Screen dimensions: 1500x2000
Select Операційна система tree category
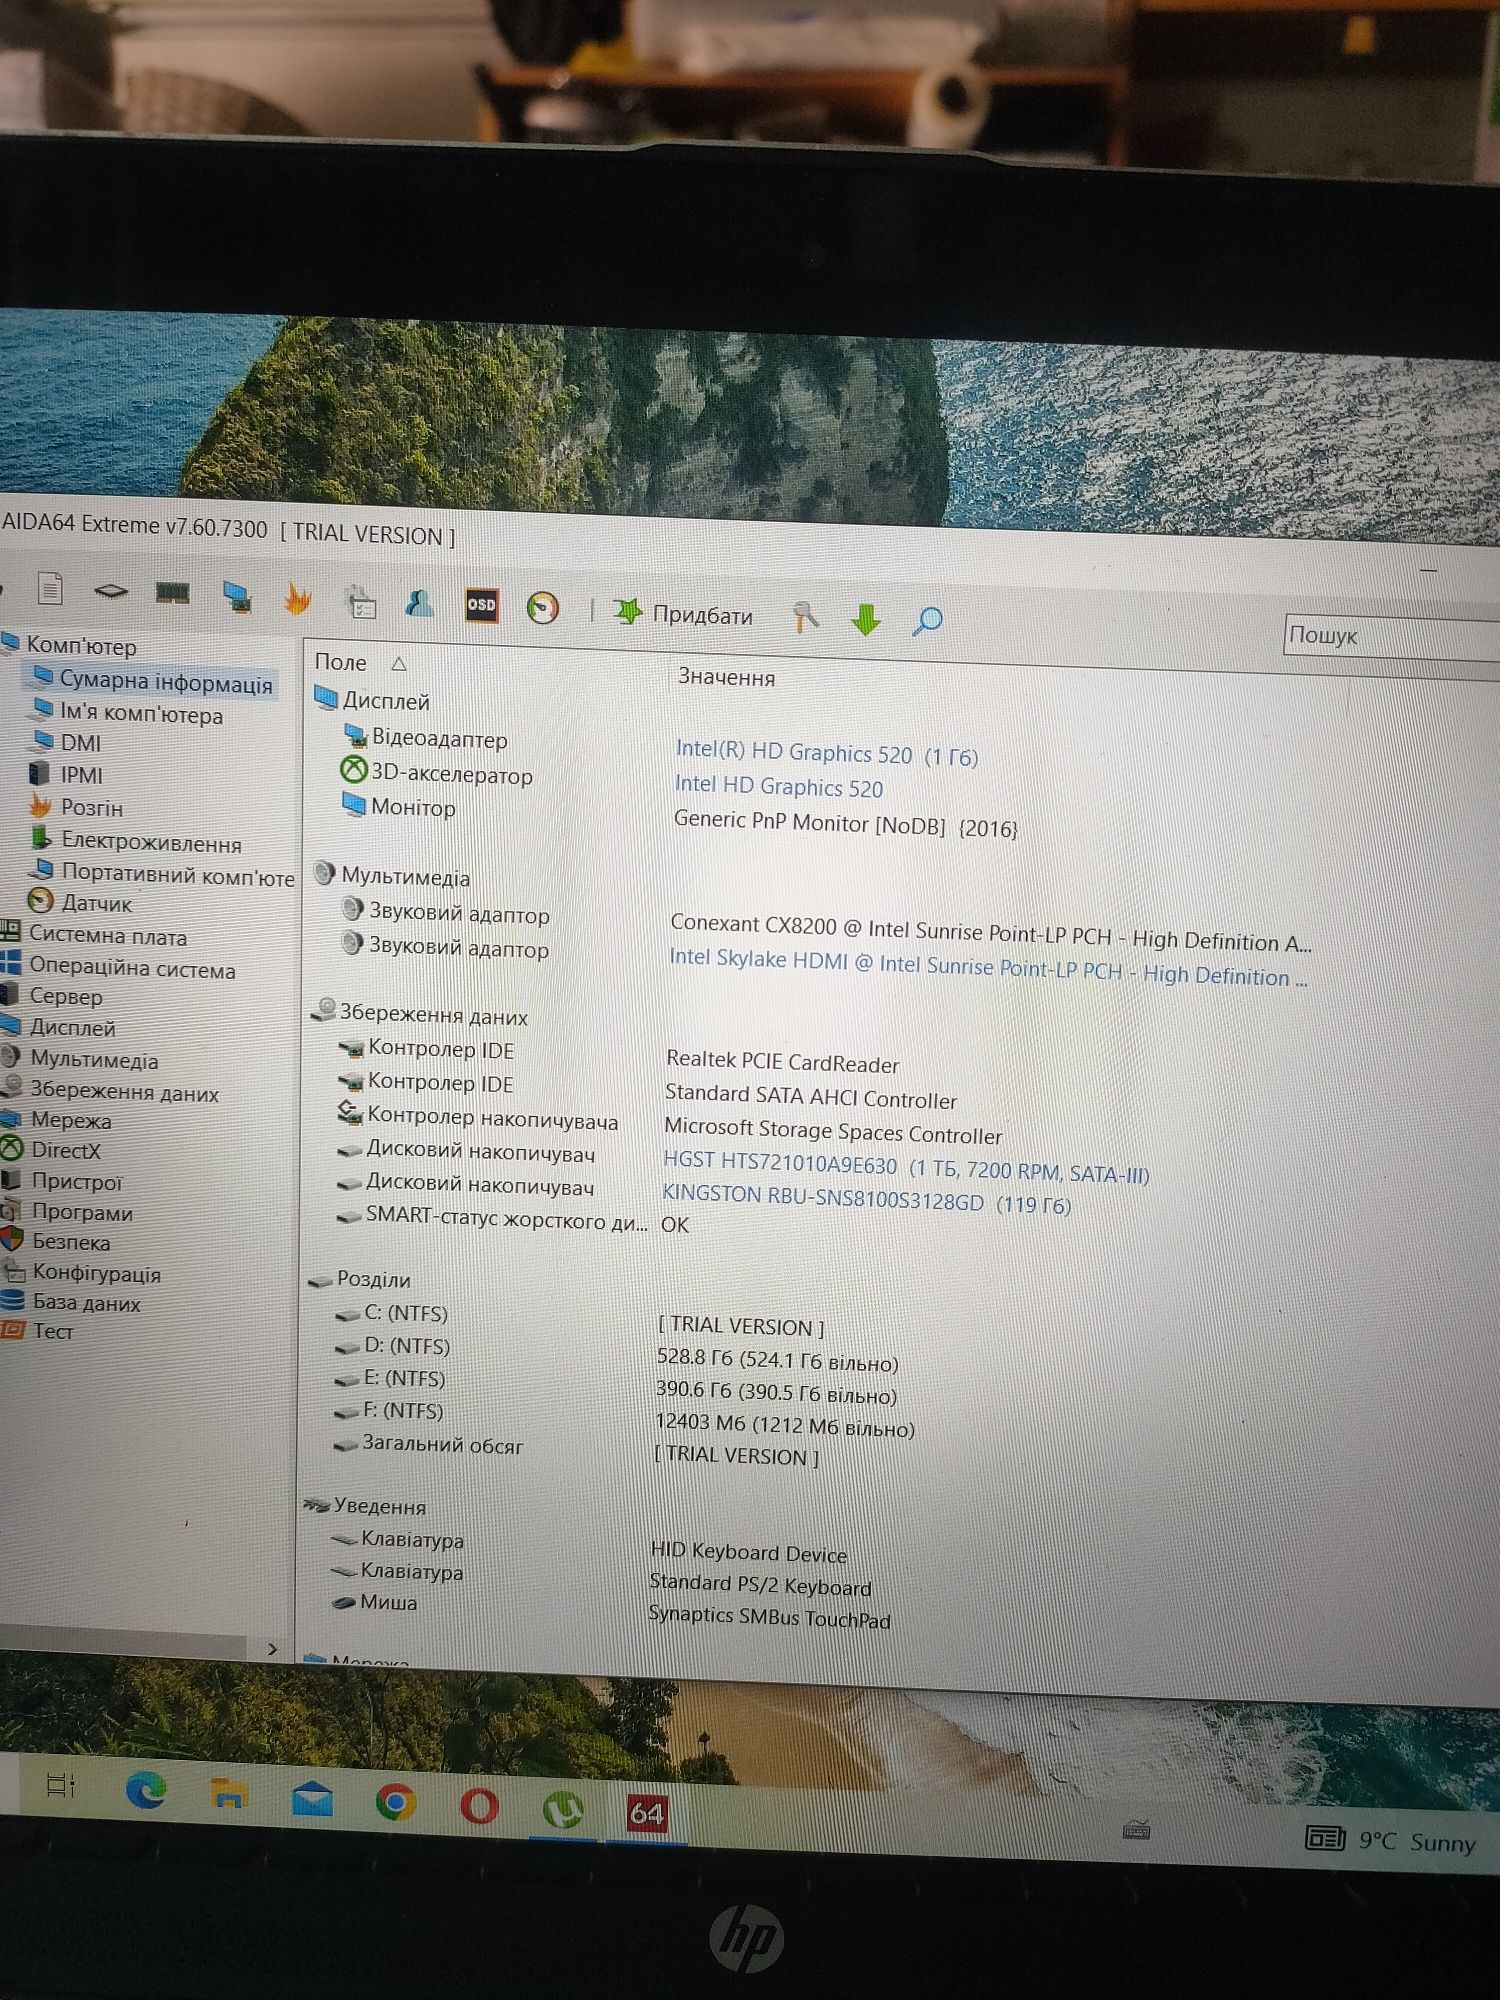click(119, 968)
